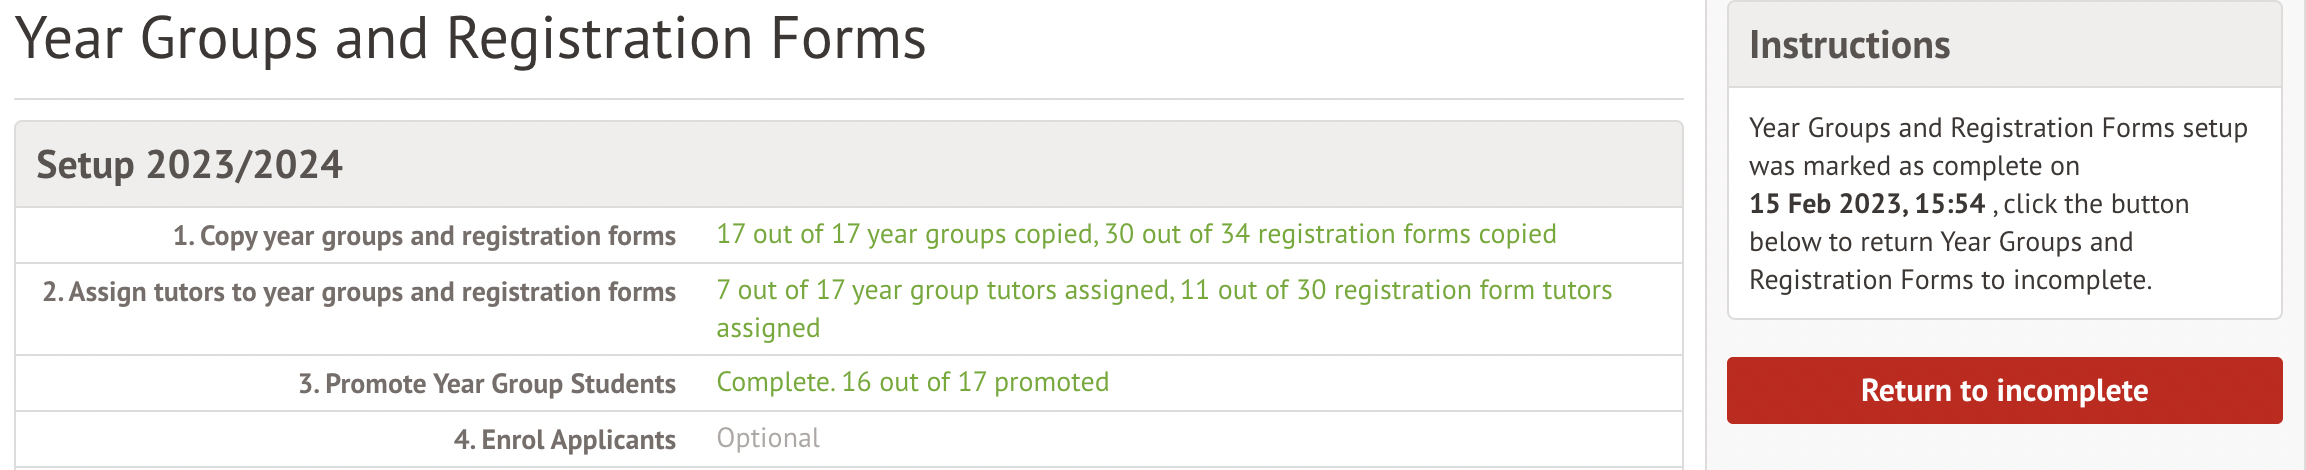Select step 1 'Copy year groups and registration forms'
This screenshot has width=2306, height=470.
pos(424,236)
